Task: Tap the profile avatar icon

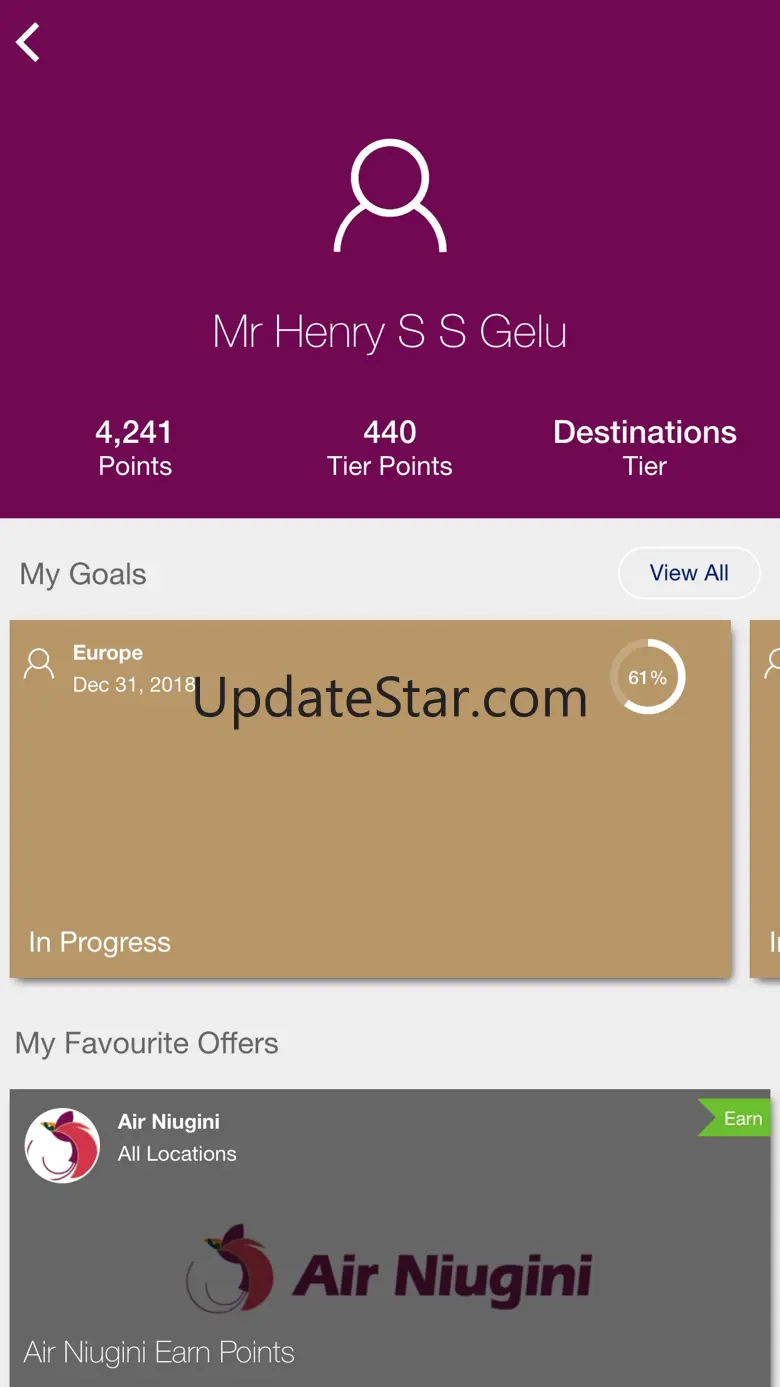Action: [390, 196]
